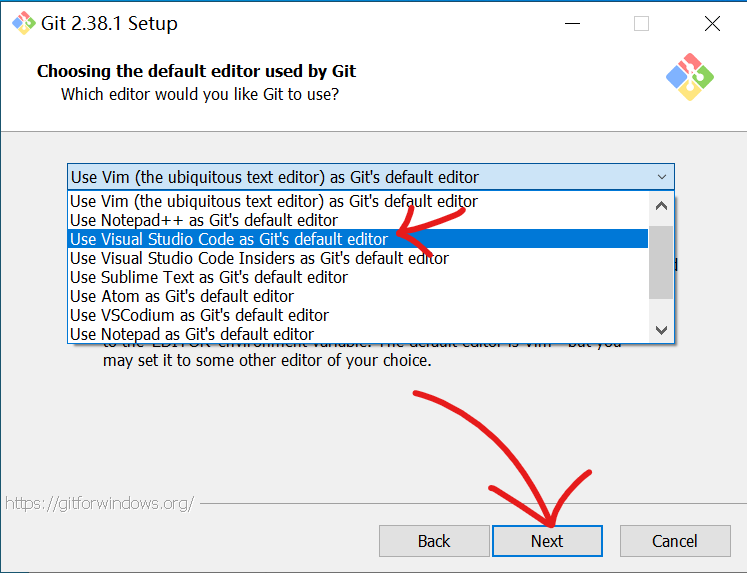Choose Sublime Text as default editor
The image size is (747, 573).
(209, 277)
